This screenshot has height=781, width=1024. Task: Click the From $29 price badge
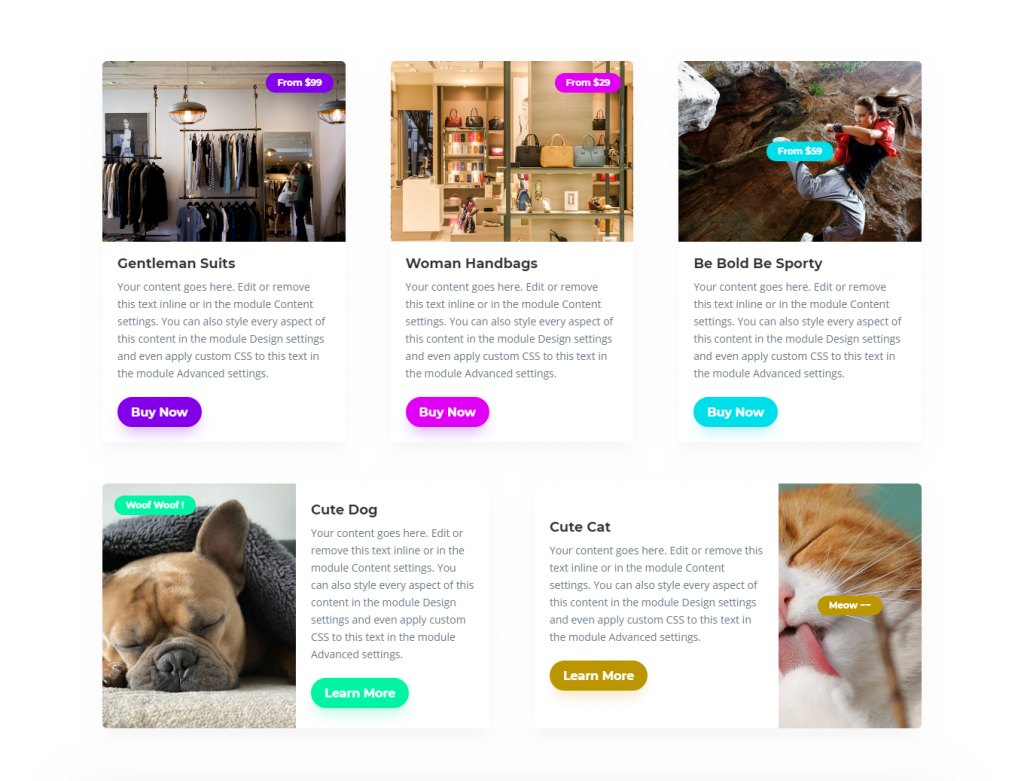pos(588,82)
